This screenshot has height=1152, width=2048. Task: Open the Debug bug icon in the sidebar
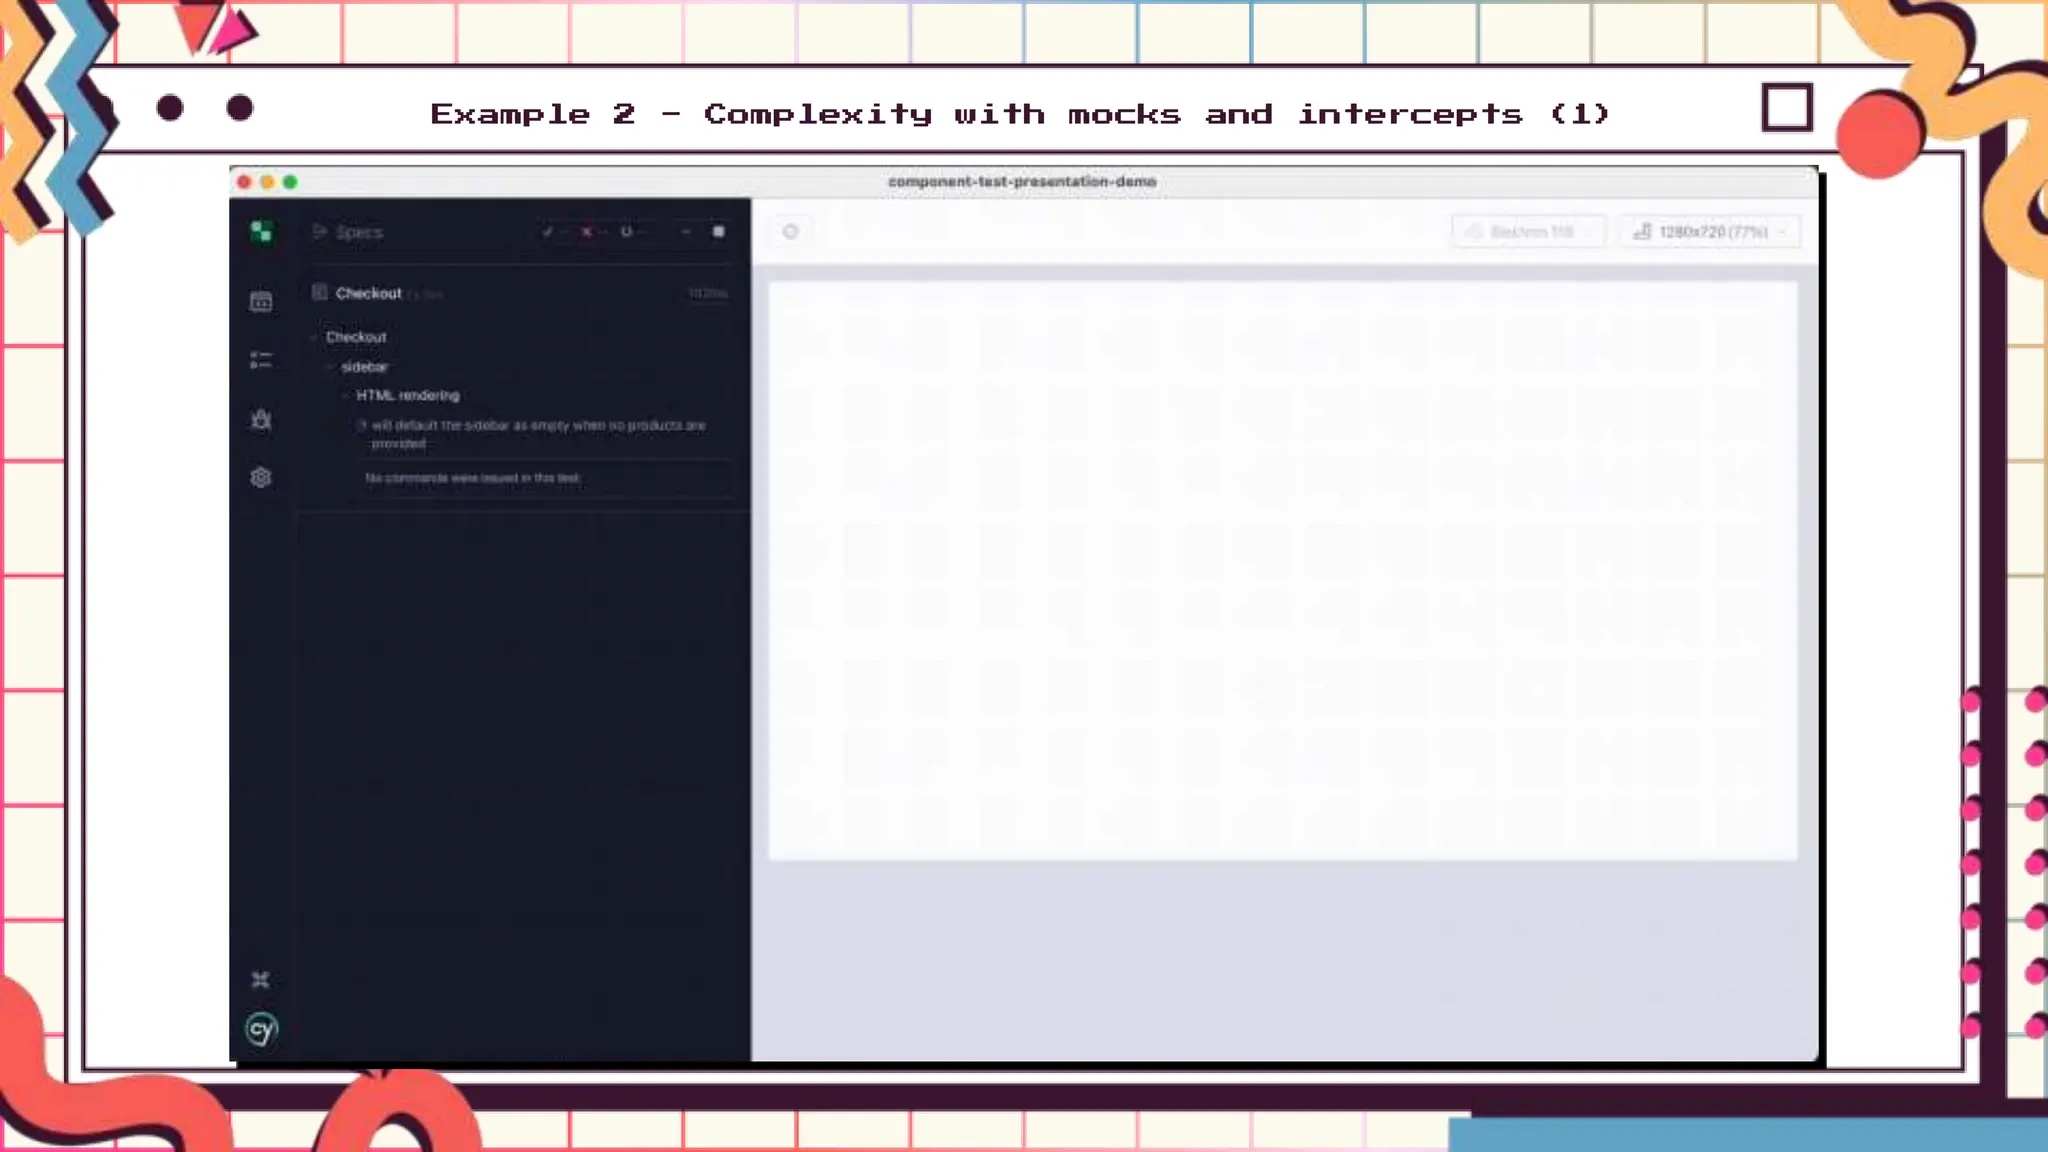261,419
